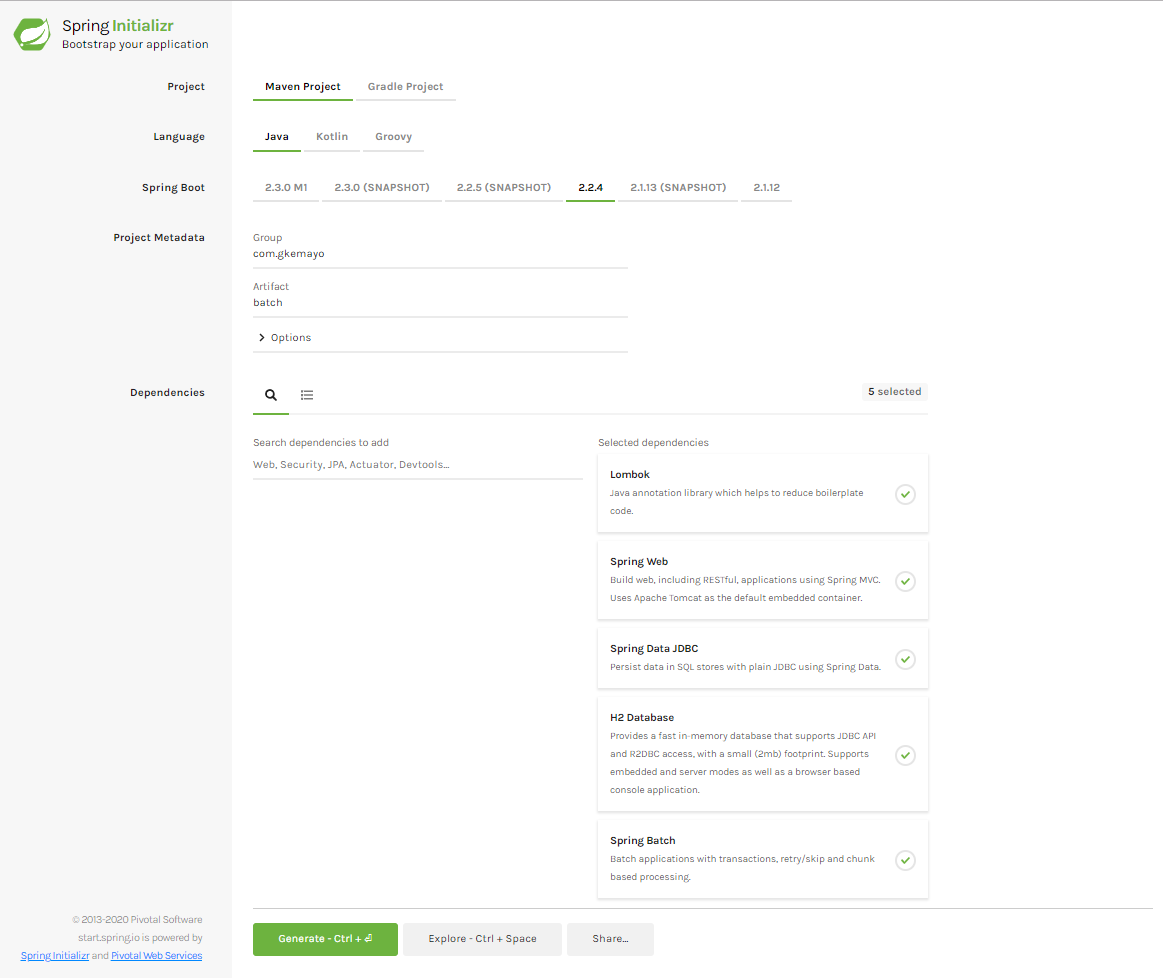Select the search dependencies magnifier icon

coord(270,394)
